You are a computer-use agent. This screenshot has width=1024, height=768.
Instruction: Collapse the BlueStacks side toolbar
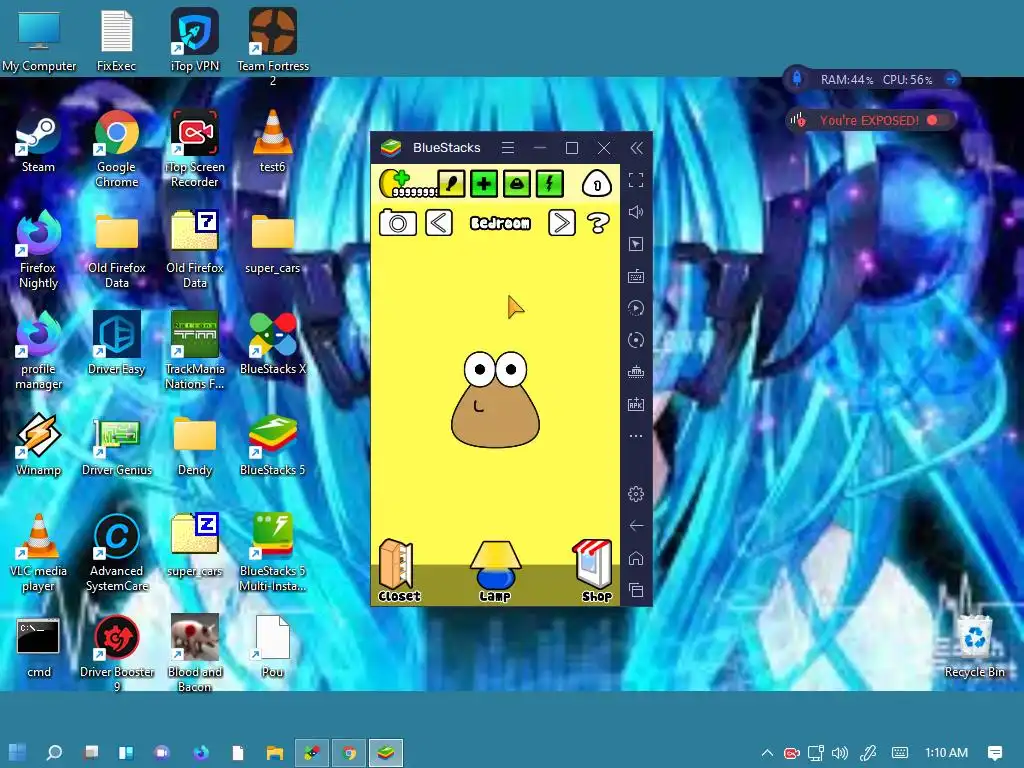(636, 148)
